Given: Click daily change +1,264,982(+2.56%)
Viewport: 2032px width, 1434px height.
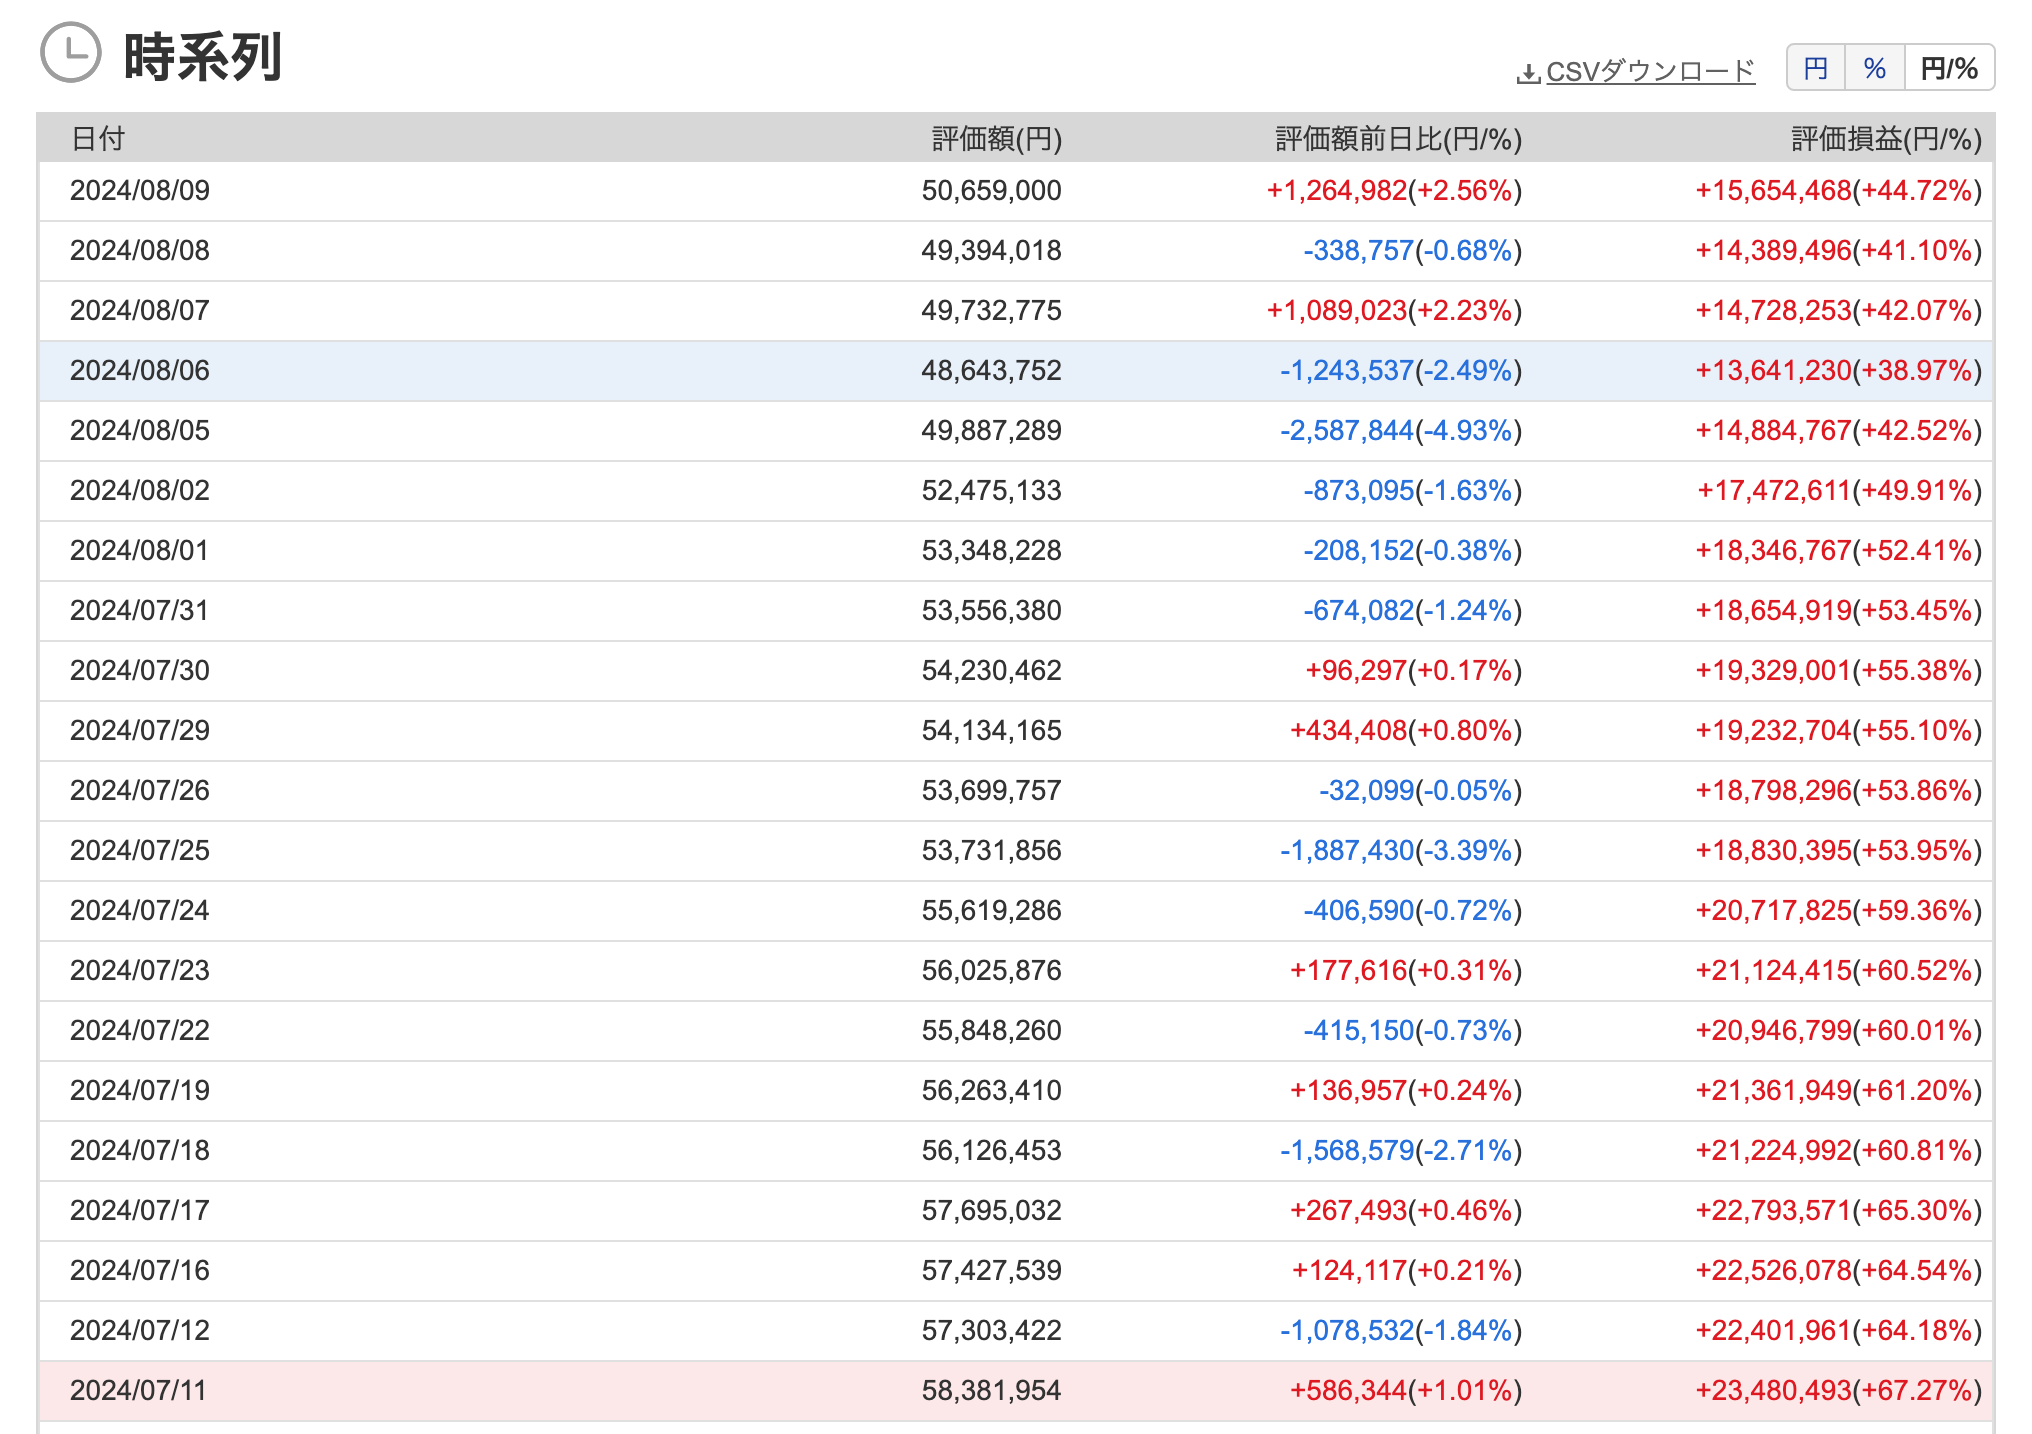Looking at the screenshot, I should tap(1394, 190).
